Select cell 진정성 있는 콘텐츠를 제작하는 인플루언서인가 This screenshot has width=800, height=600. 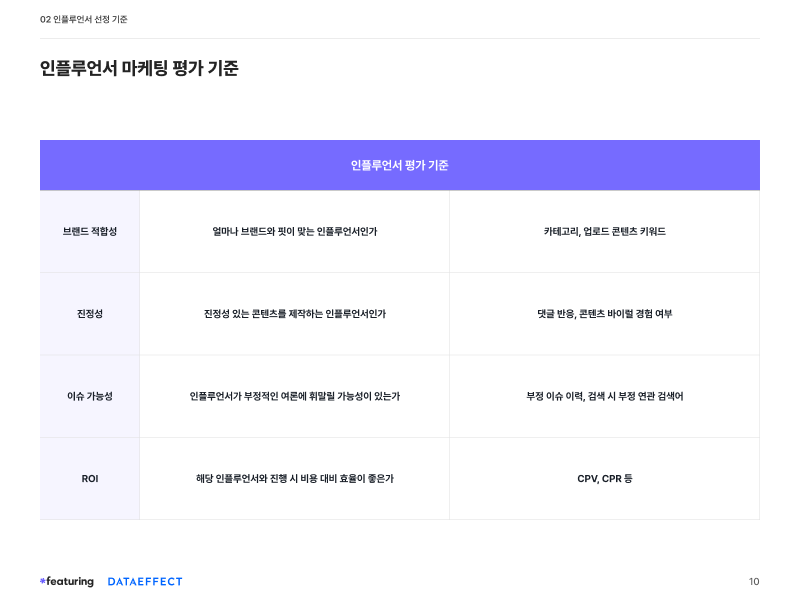pos(294,314)
